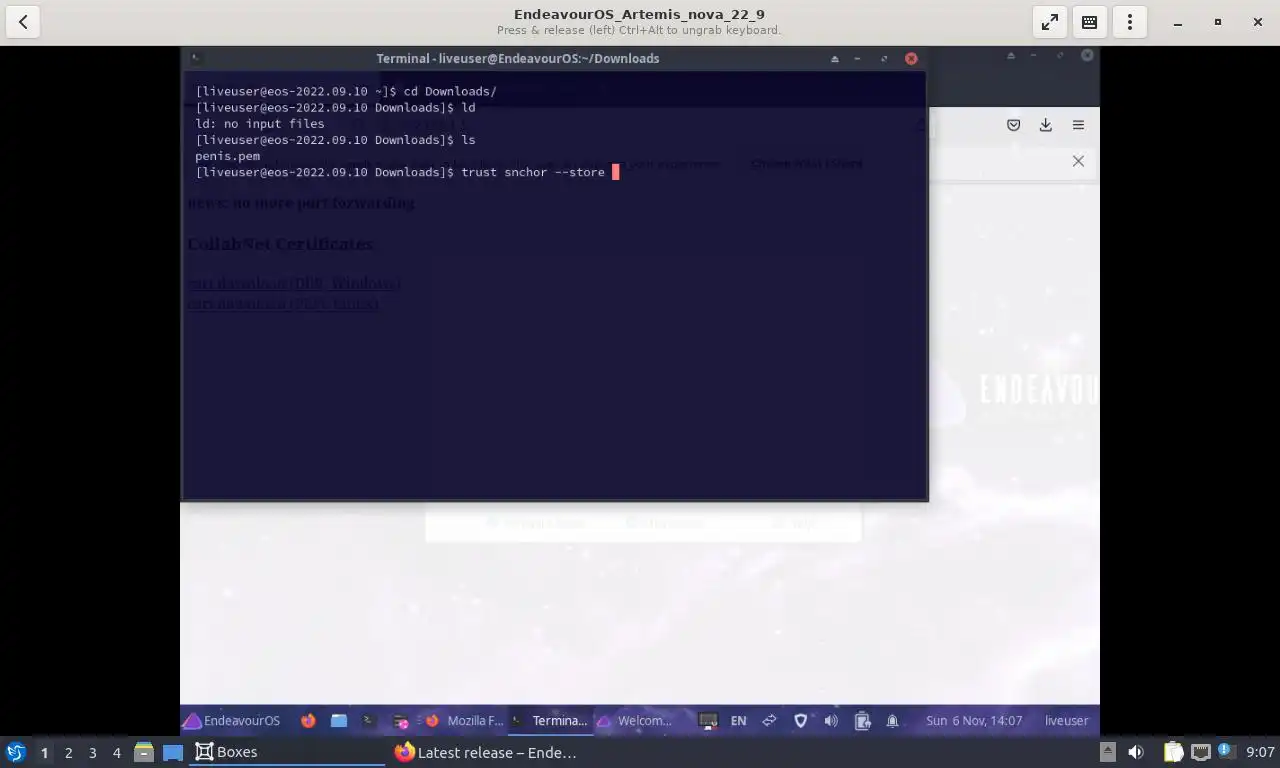The image size is (1280, 768).
Task: Open the EndeavourOS application menu in guest panel
Action: click(x=232, y=720)
